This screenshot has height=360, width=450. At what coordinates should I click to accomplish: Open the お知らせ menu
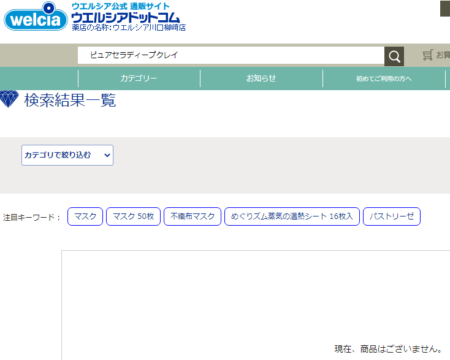pyautogui.click(x=261, y=78)
